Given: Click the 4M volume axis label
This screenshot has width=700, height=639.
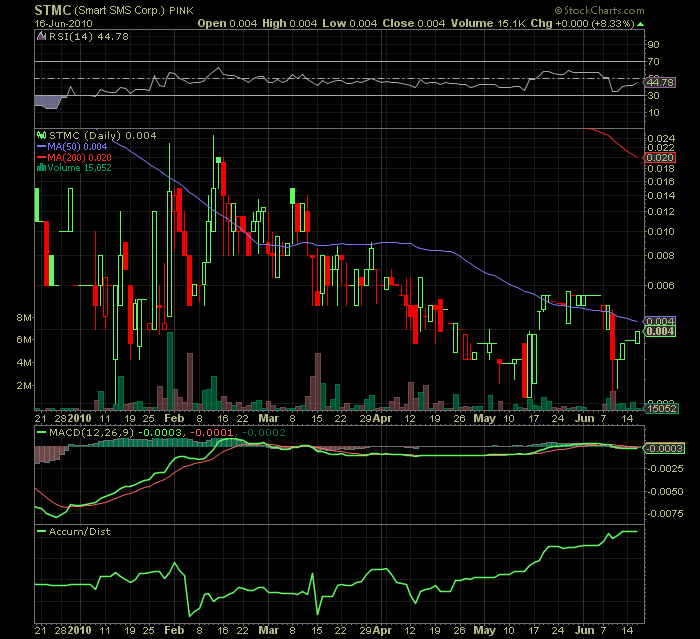Looking at the screenshot, I should (x=24, y=363).
